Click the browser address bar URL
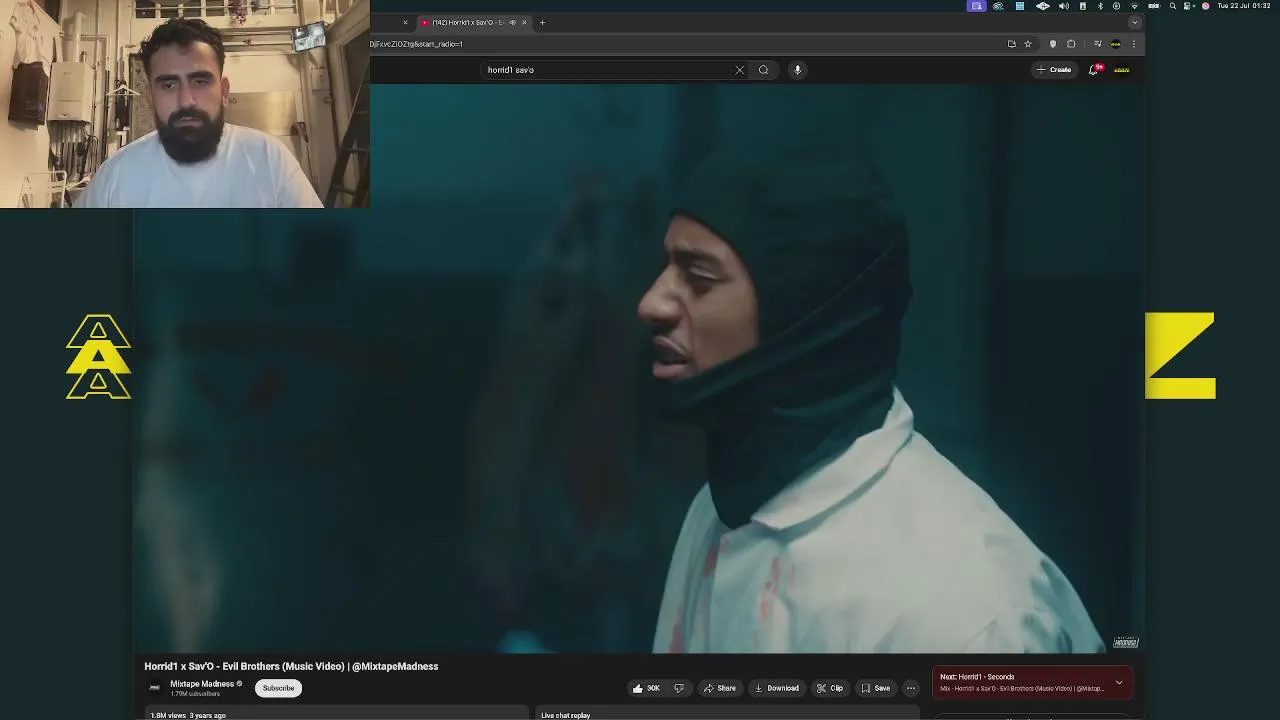Image resolution: width=1280 pixels, height=720 pixels. [x=416, y=44]
